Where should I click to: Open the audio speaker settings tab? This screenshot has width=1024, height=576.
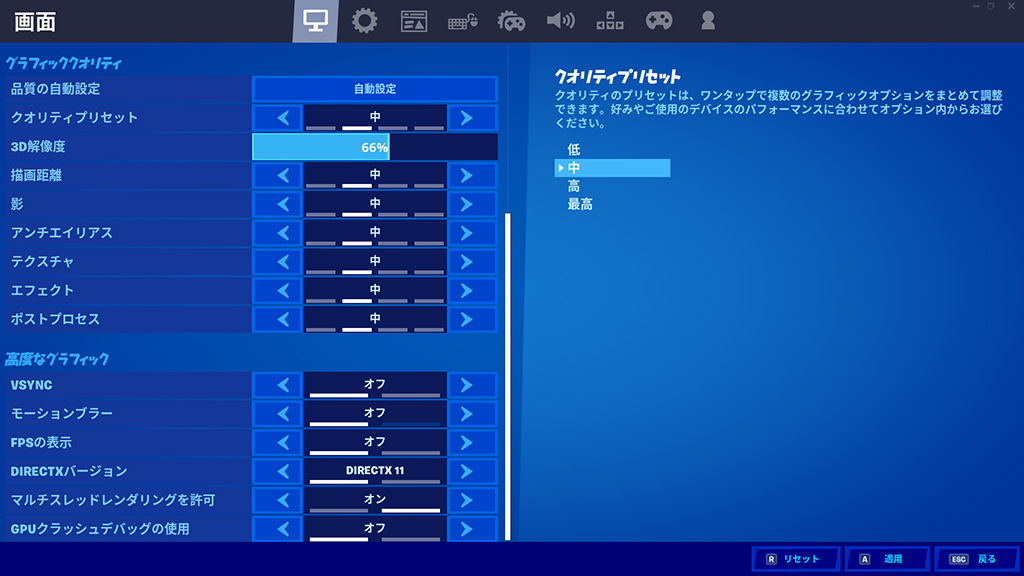tap(560, 21)
